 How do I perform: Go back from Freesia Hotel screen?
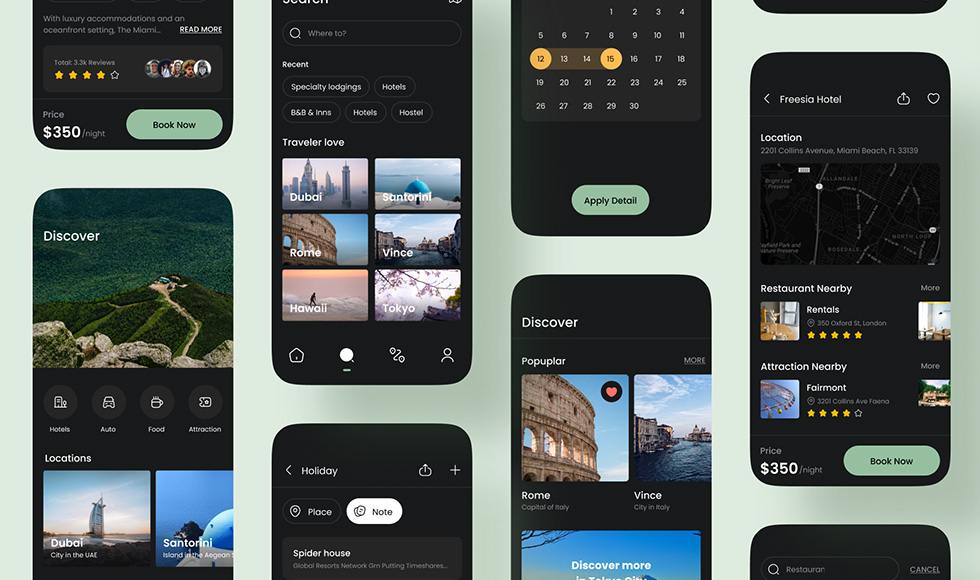767,99
